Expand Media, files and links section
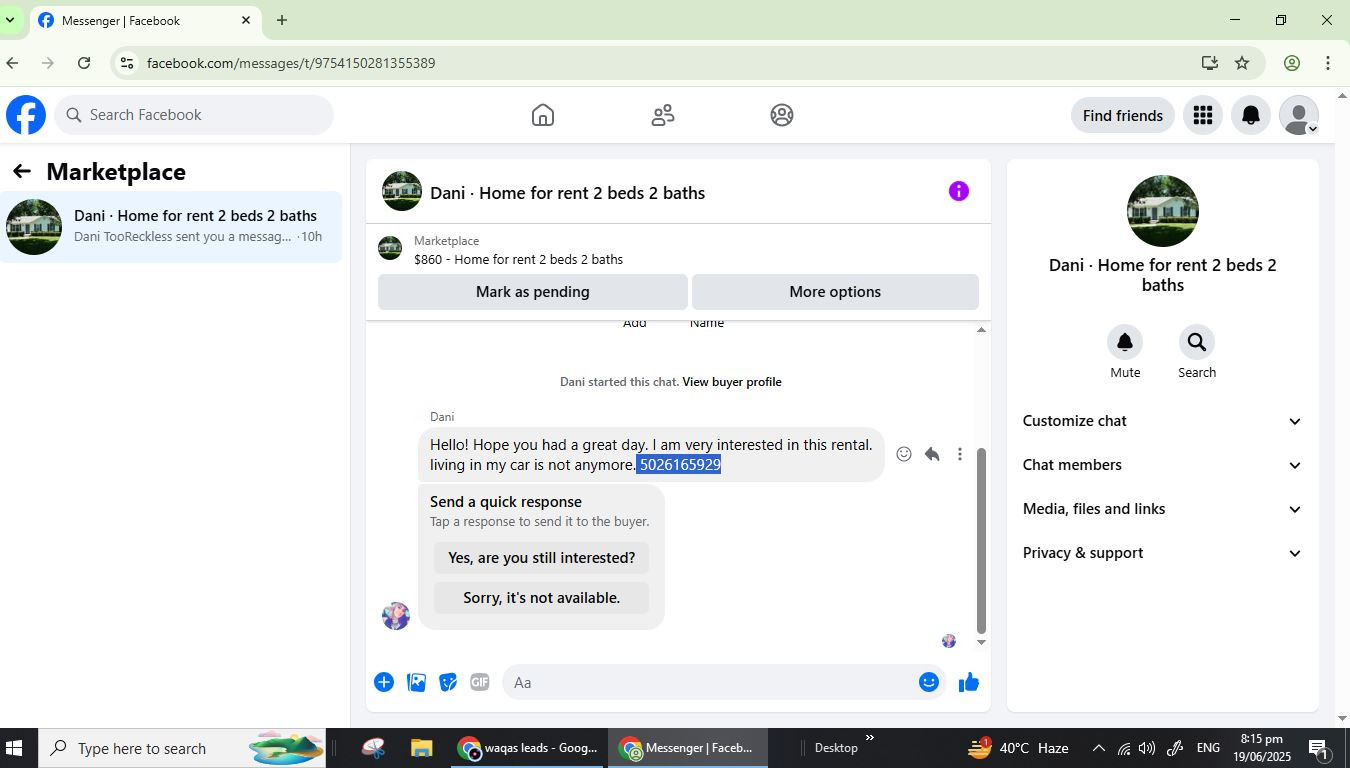Viewport: 1350px width, 768px height. click(x=1162, y=509)
